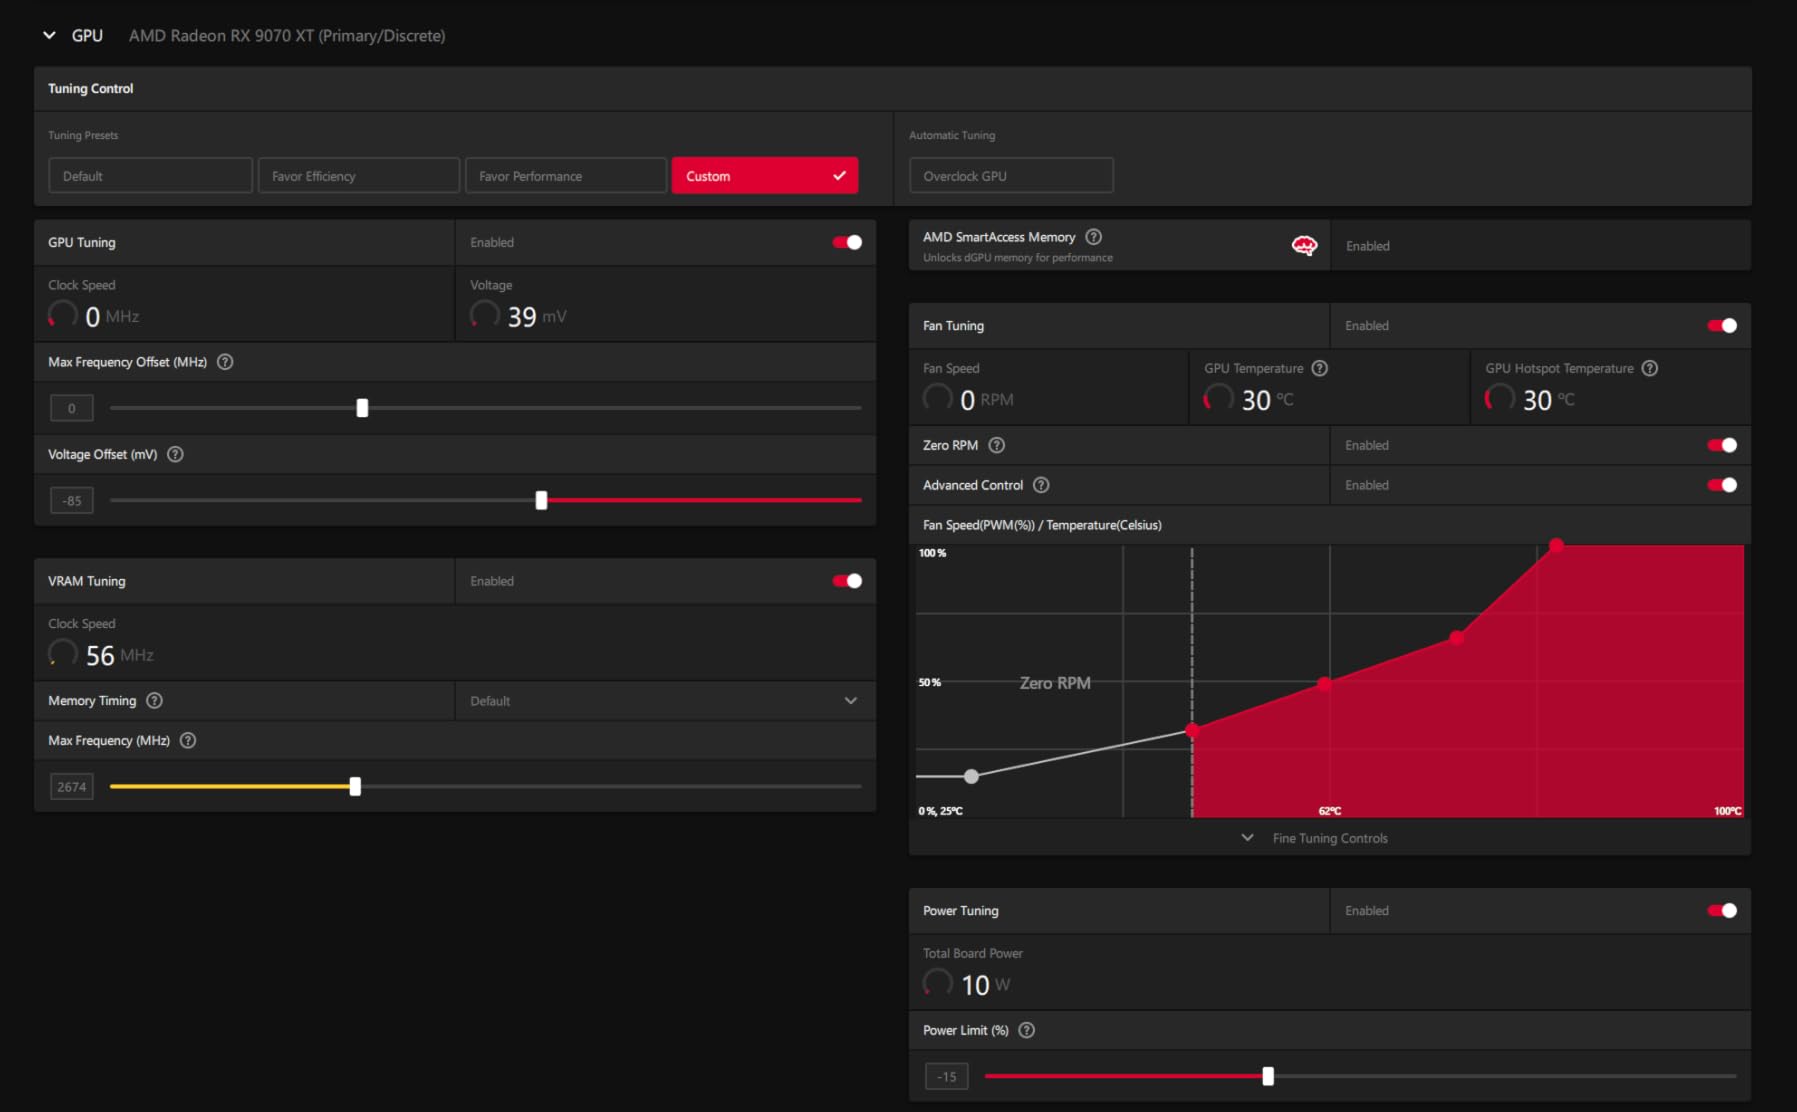Click the "0 RPM" fan speed reading
This screenshot has height=1112, width=1797.
(x=987, y=400)
